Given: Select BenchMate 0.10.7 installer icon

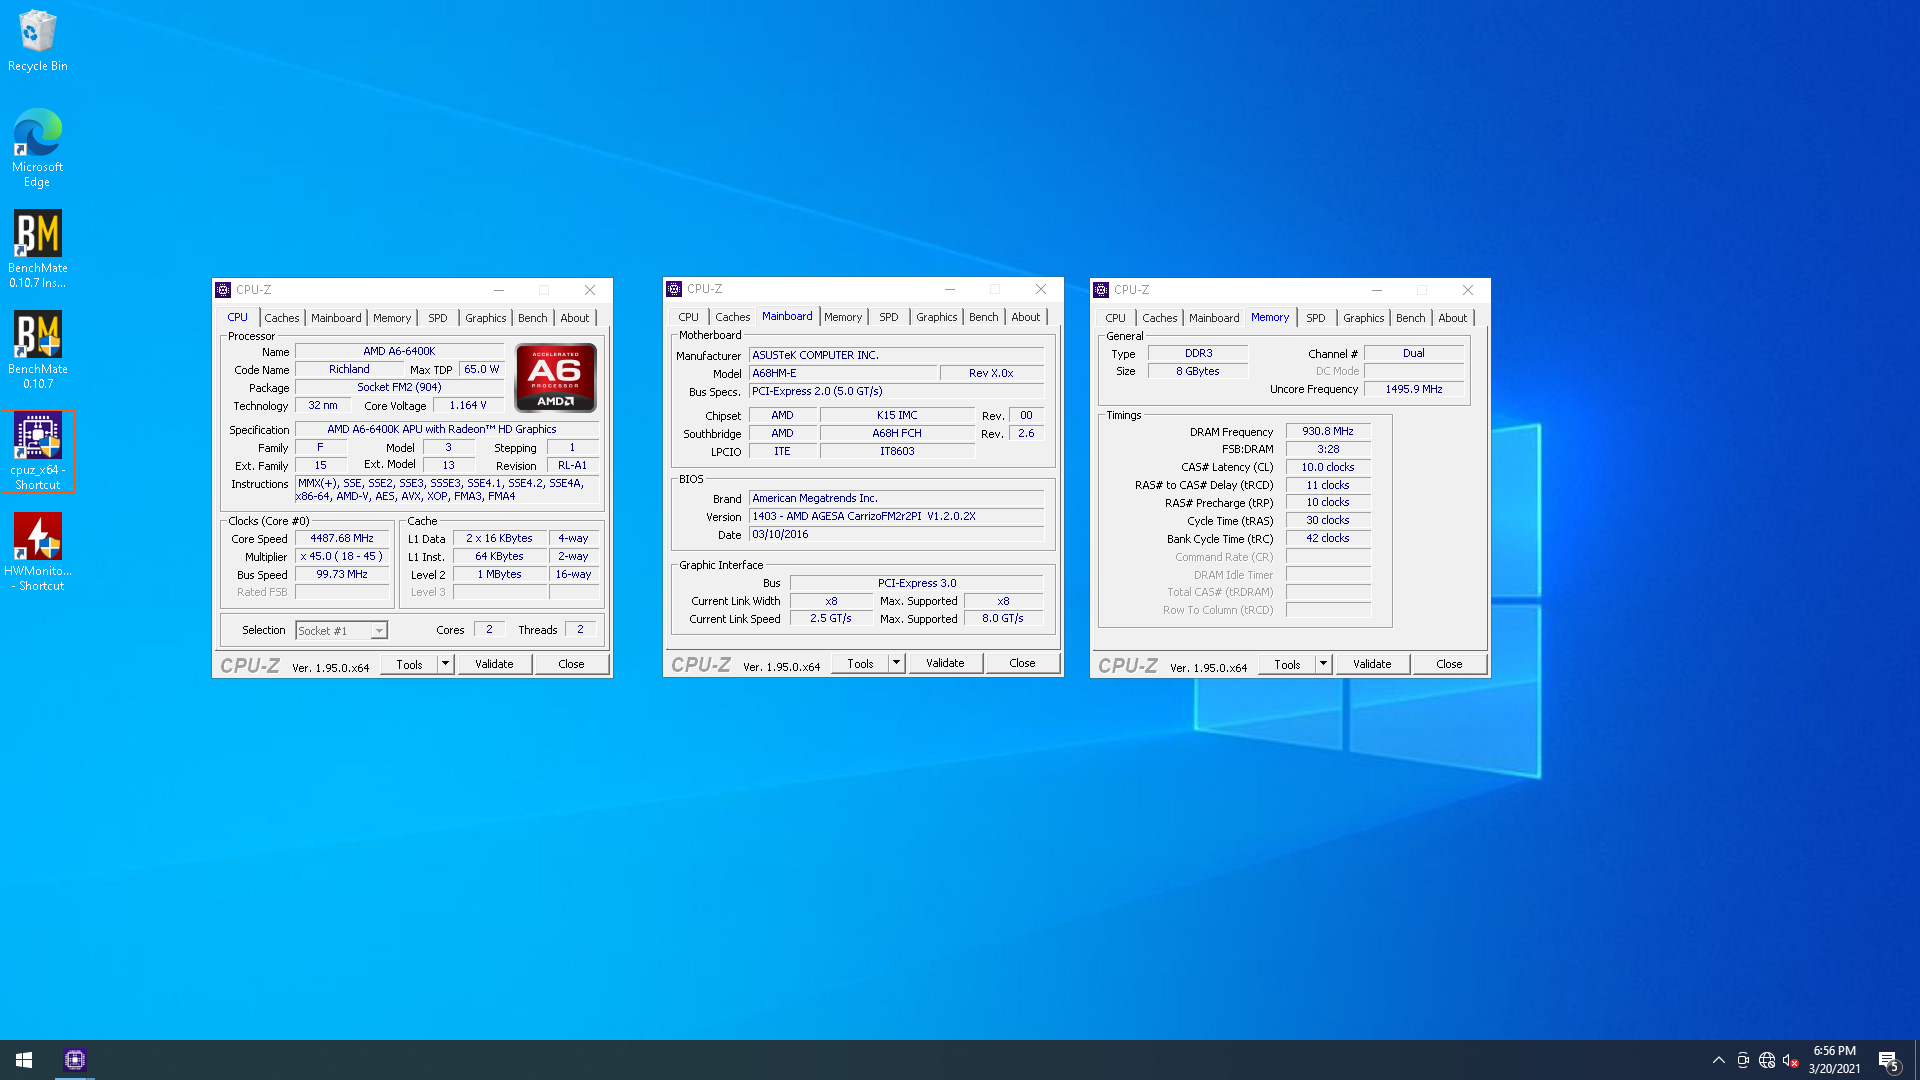Looking at the screenshot, I should 37,249.
